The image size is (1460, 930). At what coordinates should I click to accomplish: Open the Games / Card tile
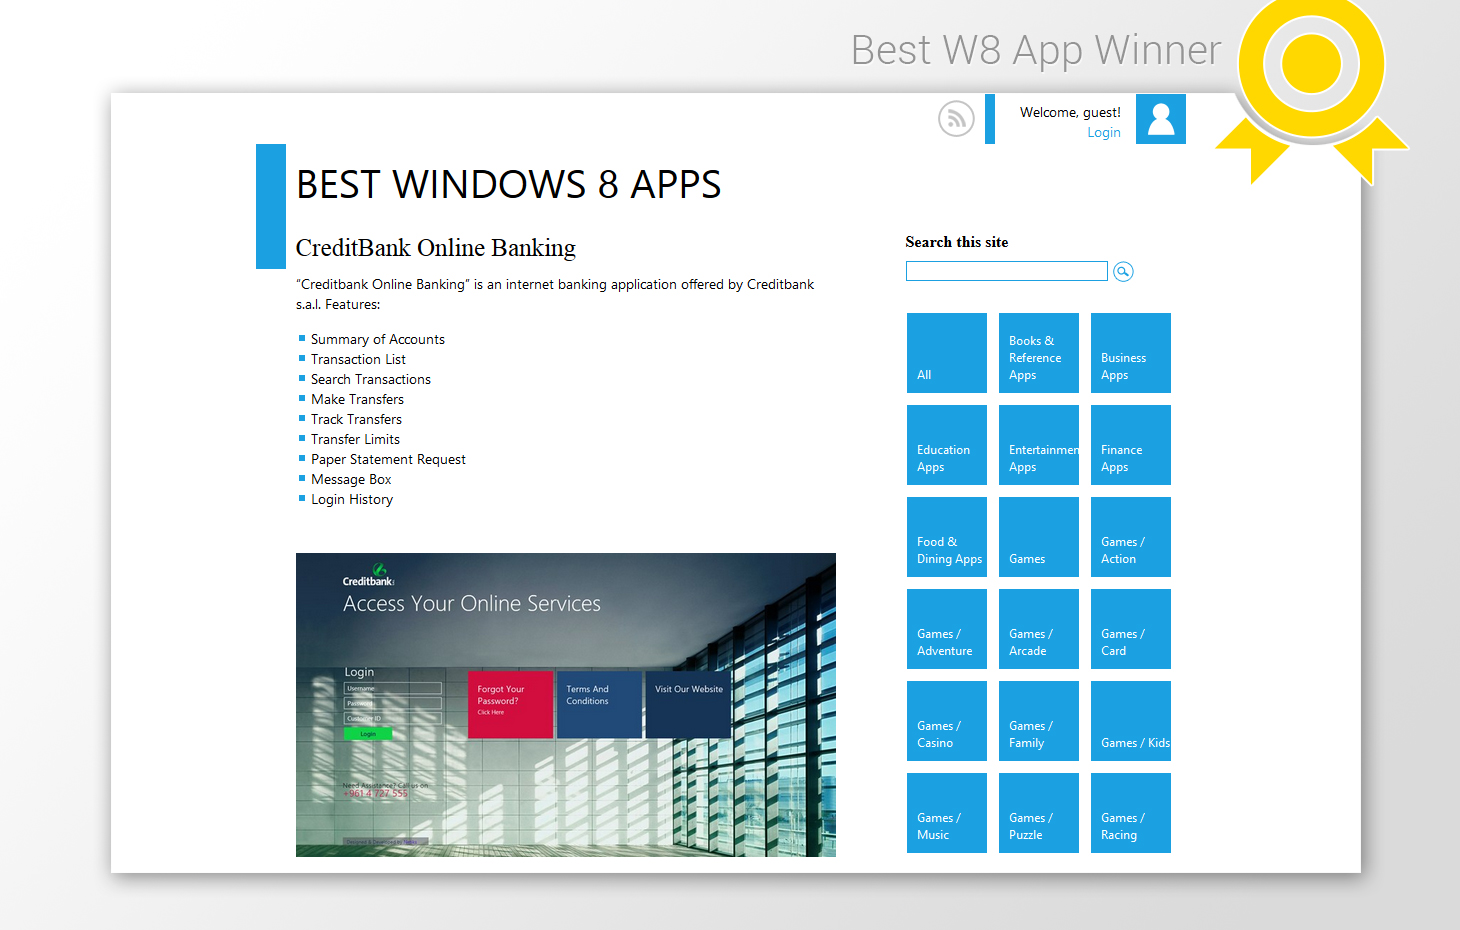pos(1131,629)
